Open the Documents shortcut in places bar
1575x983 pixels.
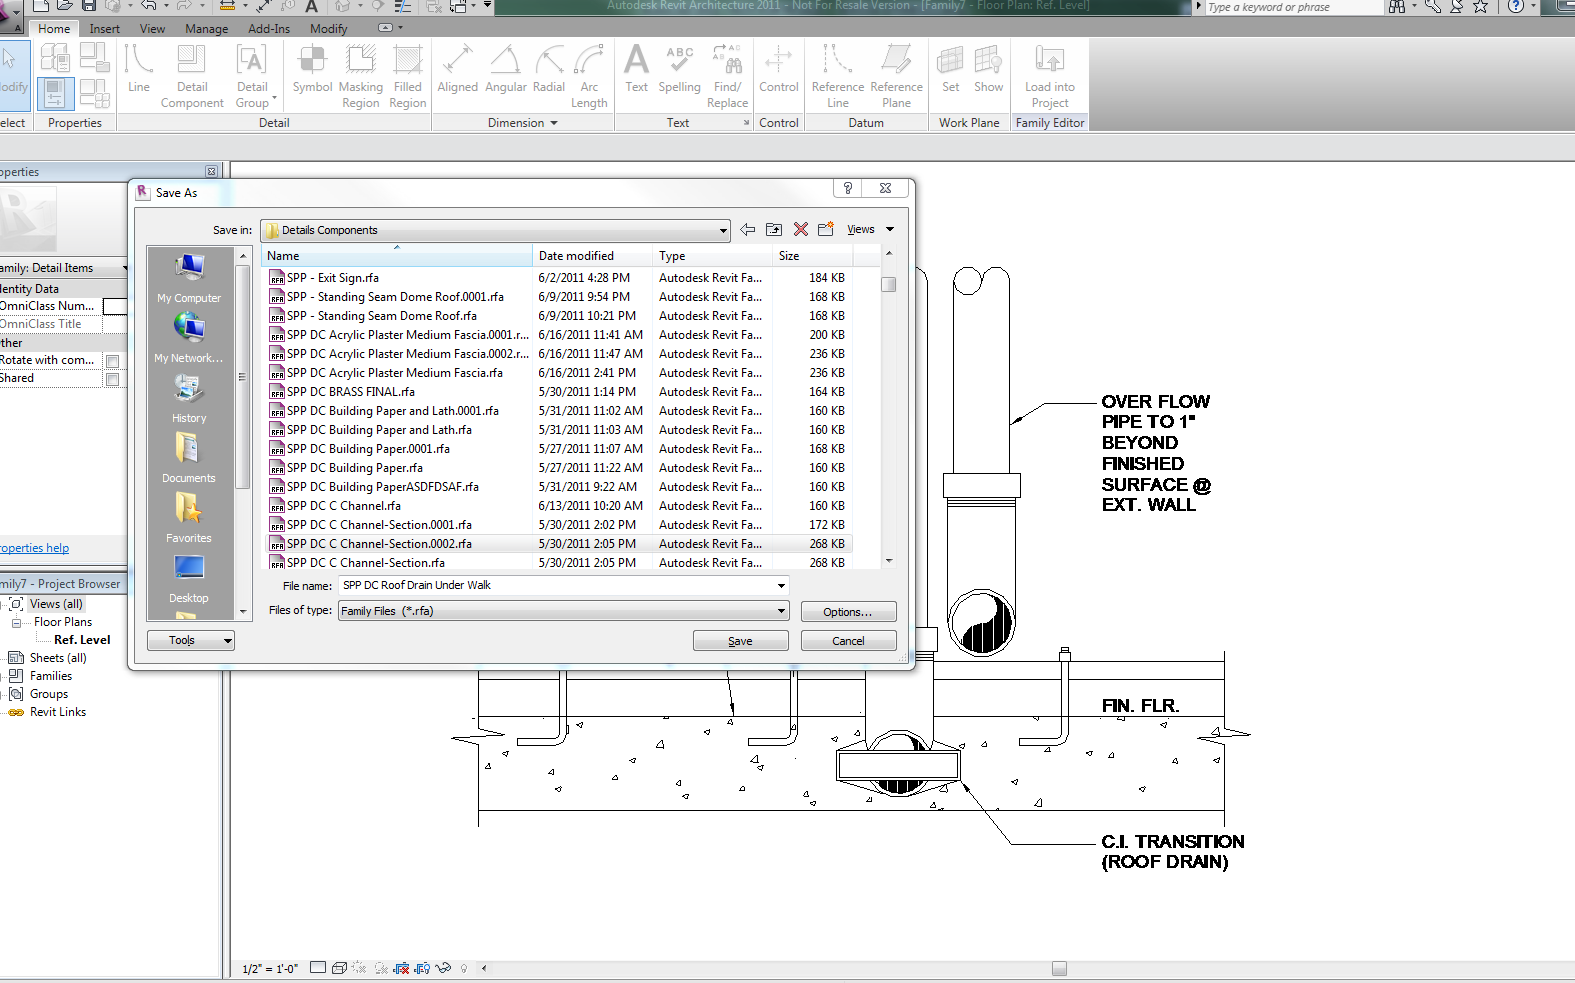tap(189, 459)
